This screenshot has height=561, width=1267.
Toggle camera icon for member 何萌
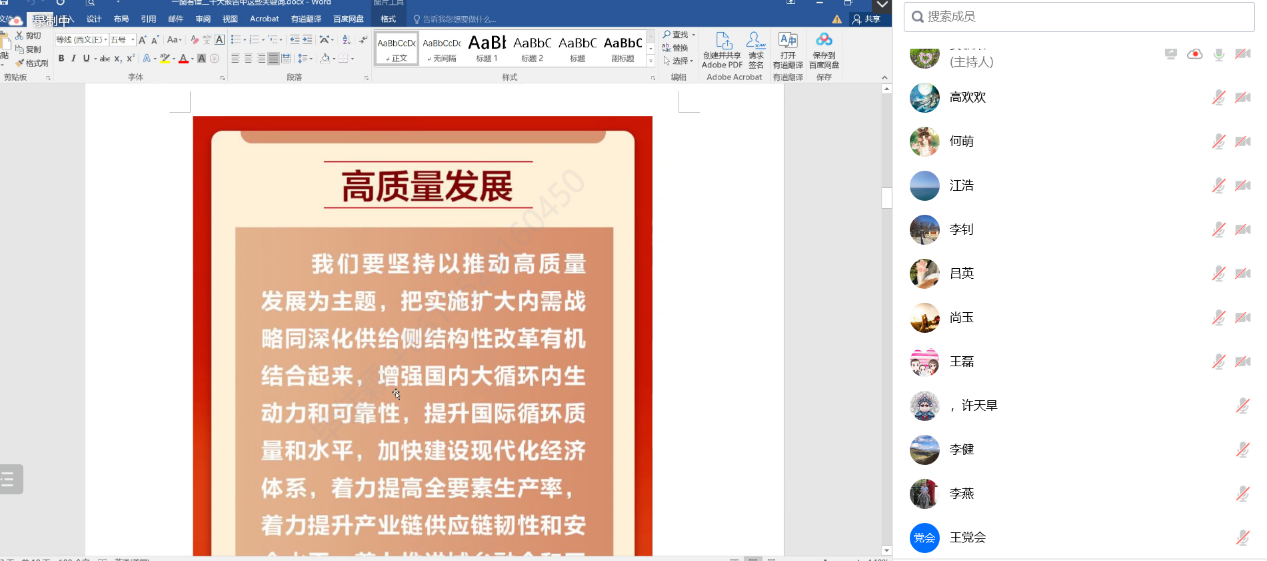pos(1243,141)
